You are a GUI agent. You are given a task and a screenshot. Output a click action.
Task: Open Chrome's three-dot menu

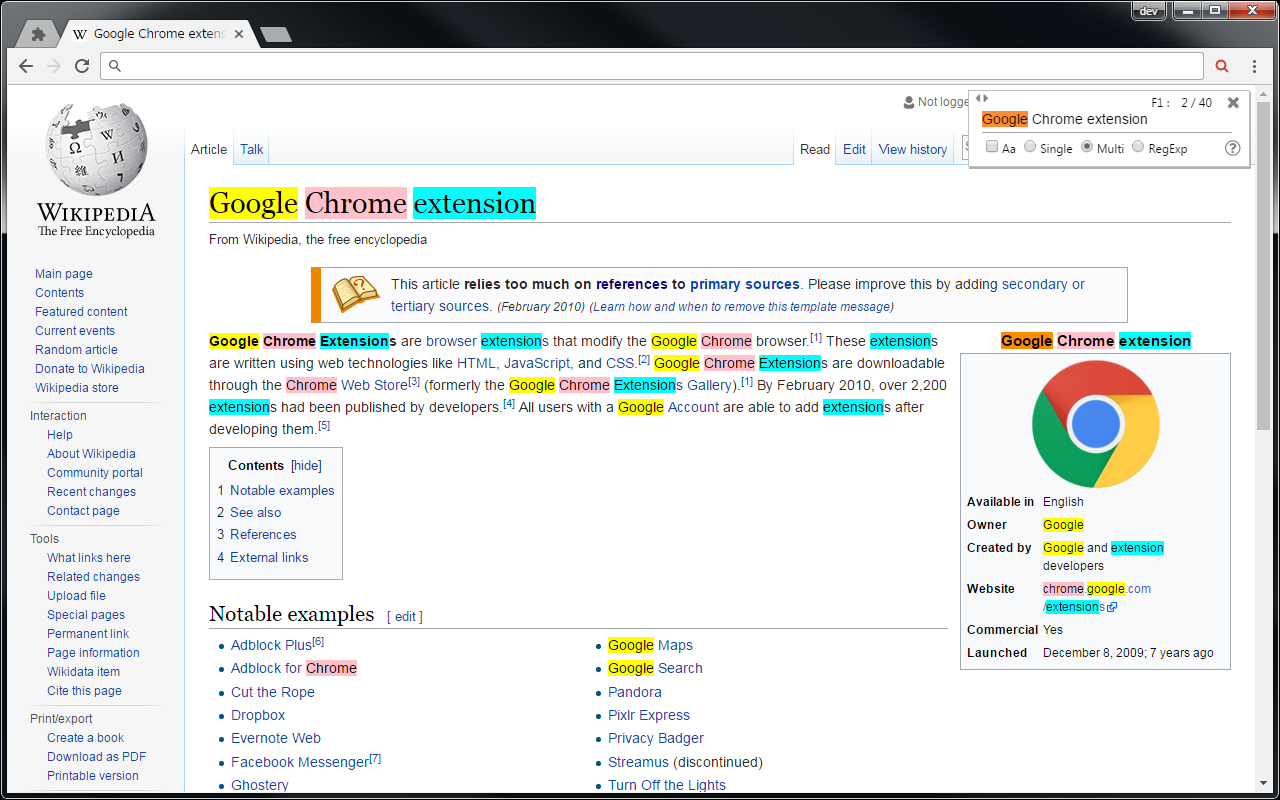point(1254,66)
